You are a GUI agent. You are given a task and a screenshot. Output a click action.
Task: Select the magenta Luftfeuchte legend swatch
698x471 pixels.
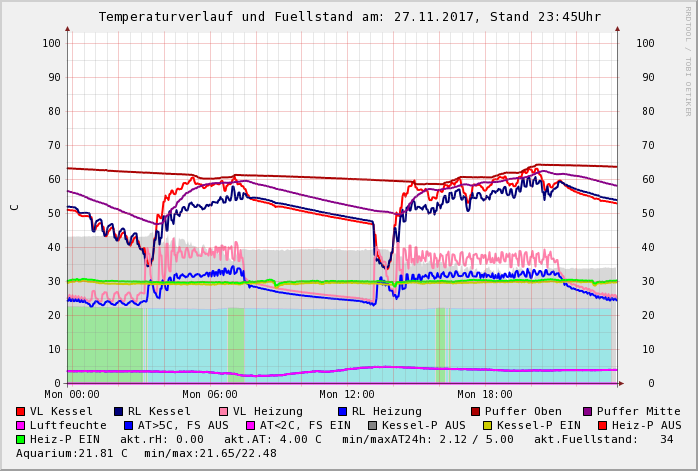coord(21,425)
